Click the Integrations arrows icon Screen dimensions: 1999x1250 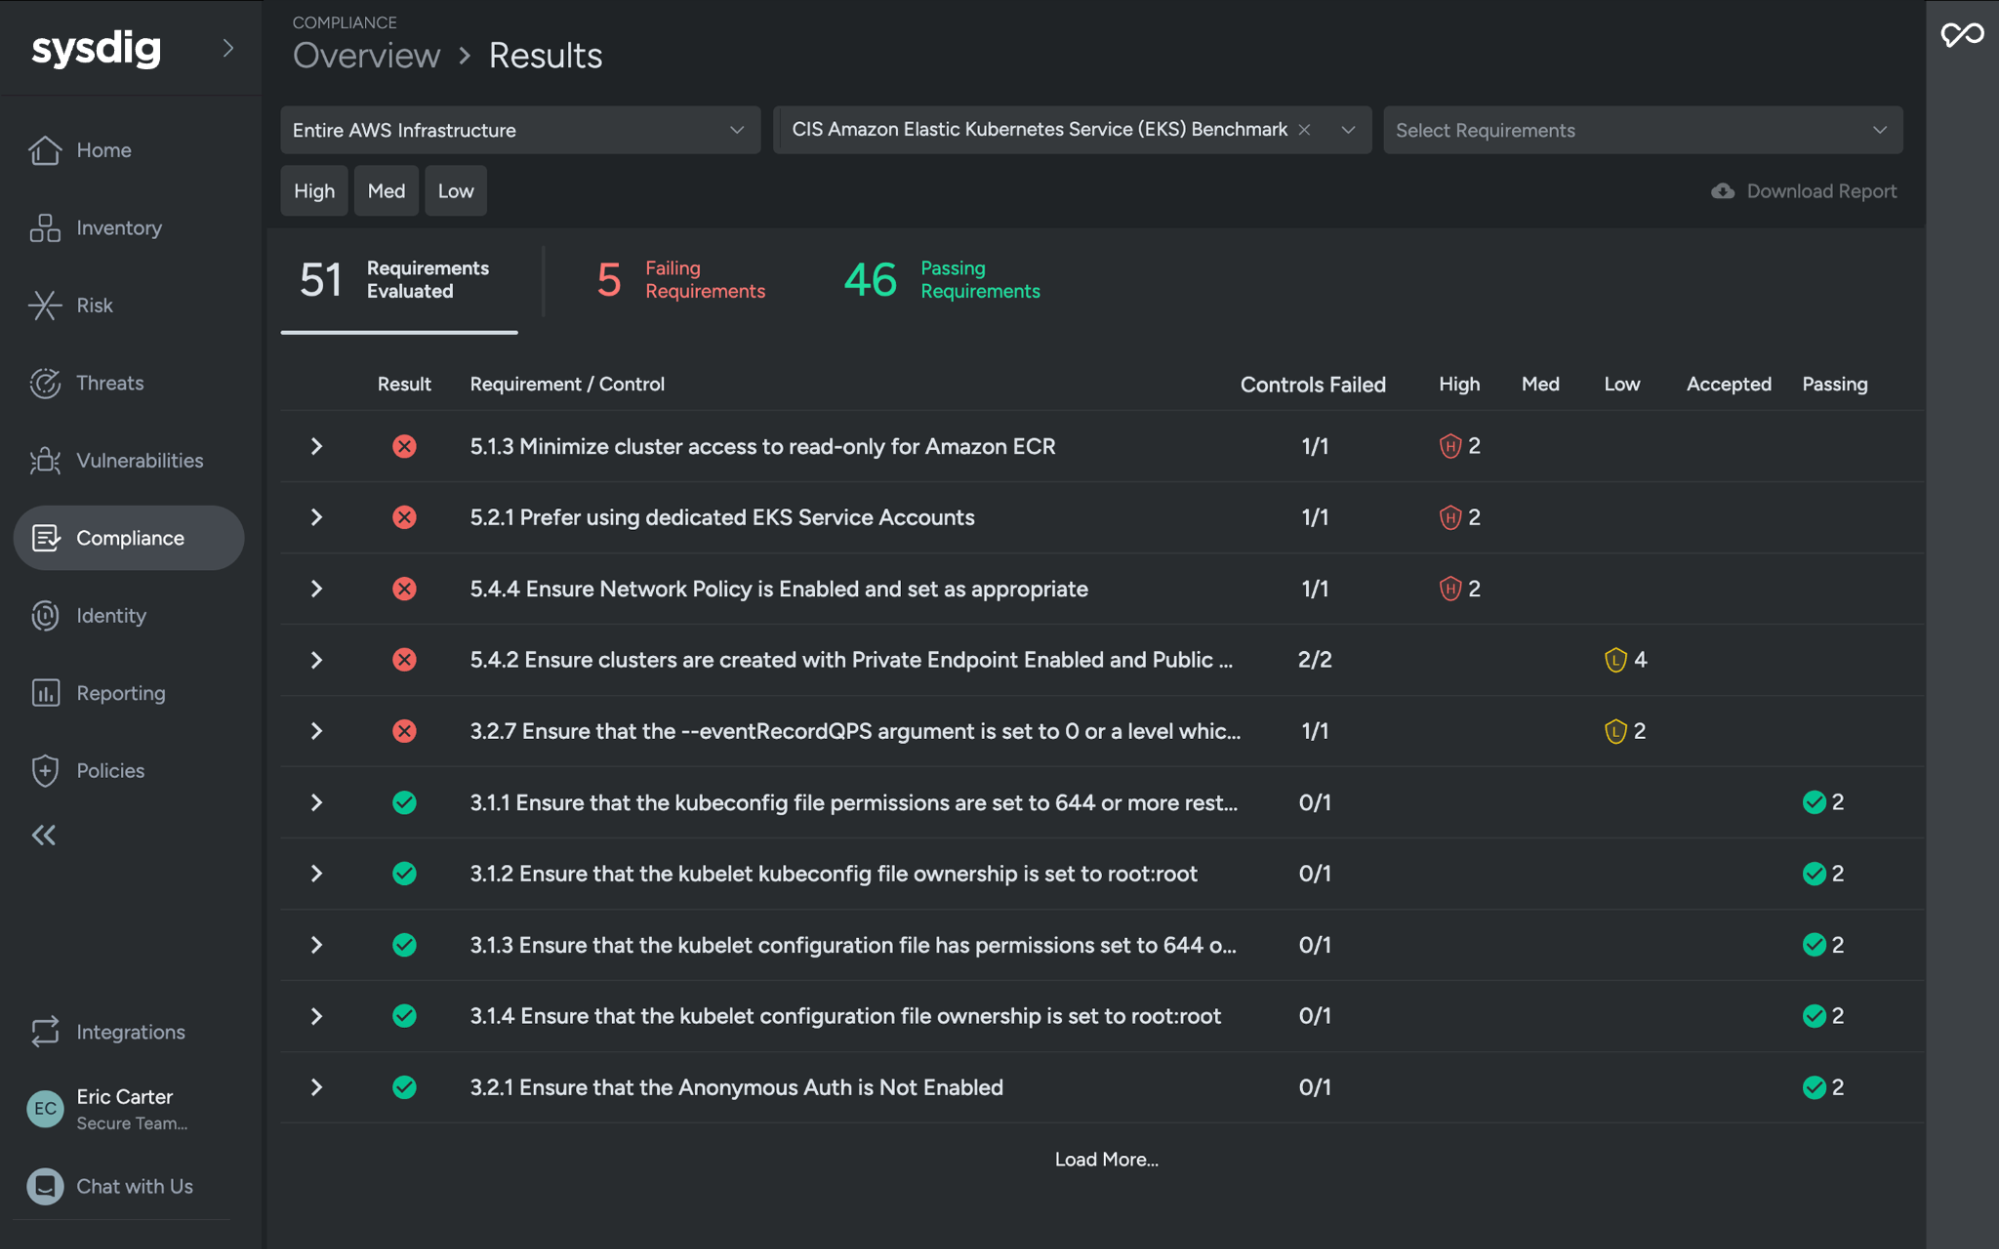tap(44, 1032)
